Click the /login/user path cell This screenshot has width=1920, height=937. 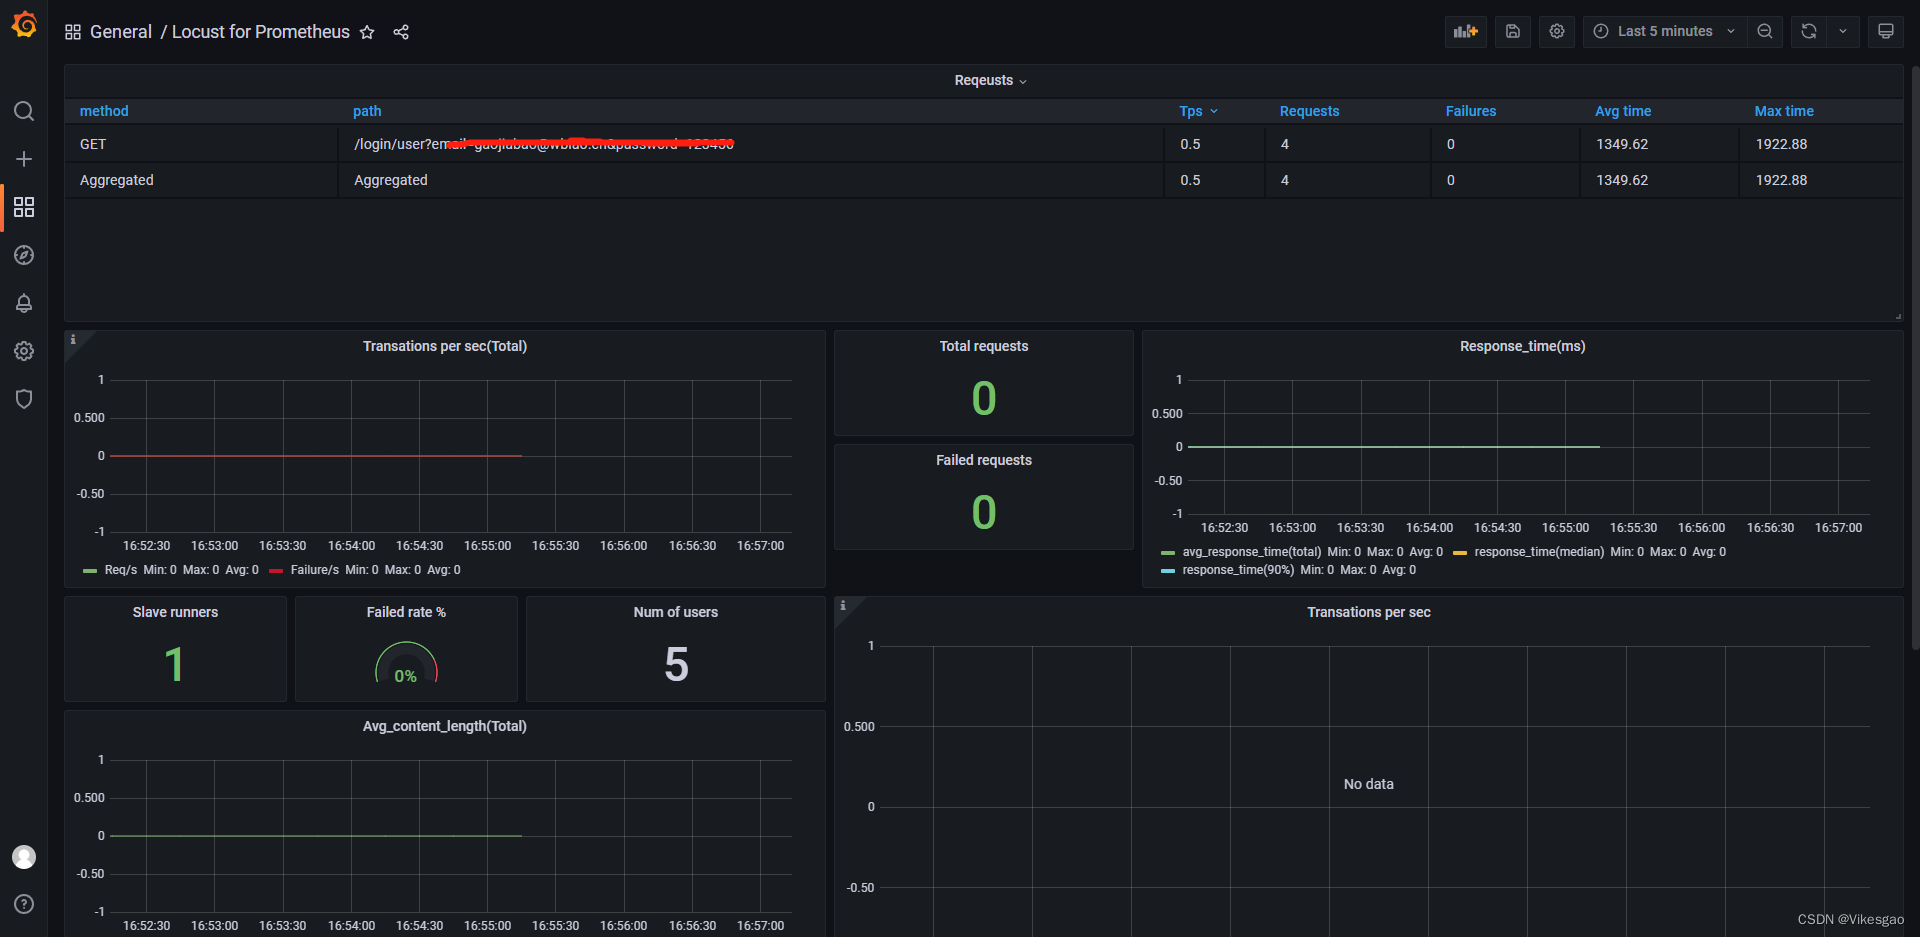click(751, 144)
